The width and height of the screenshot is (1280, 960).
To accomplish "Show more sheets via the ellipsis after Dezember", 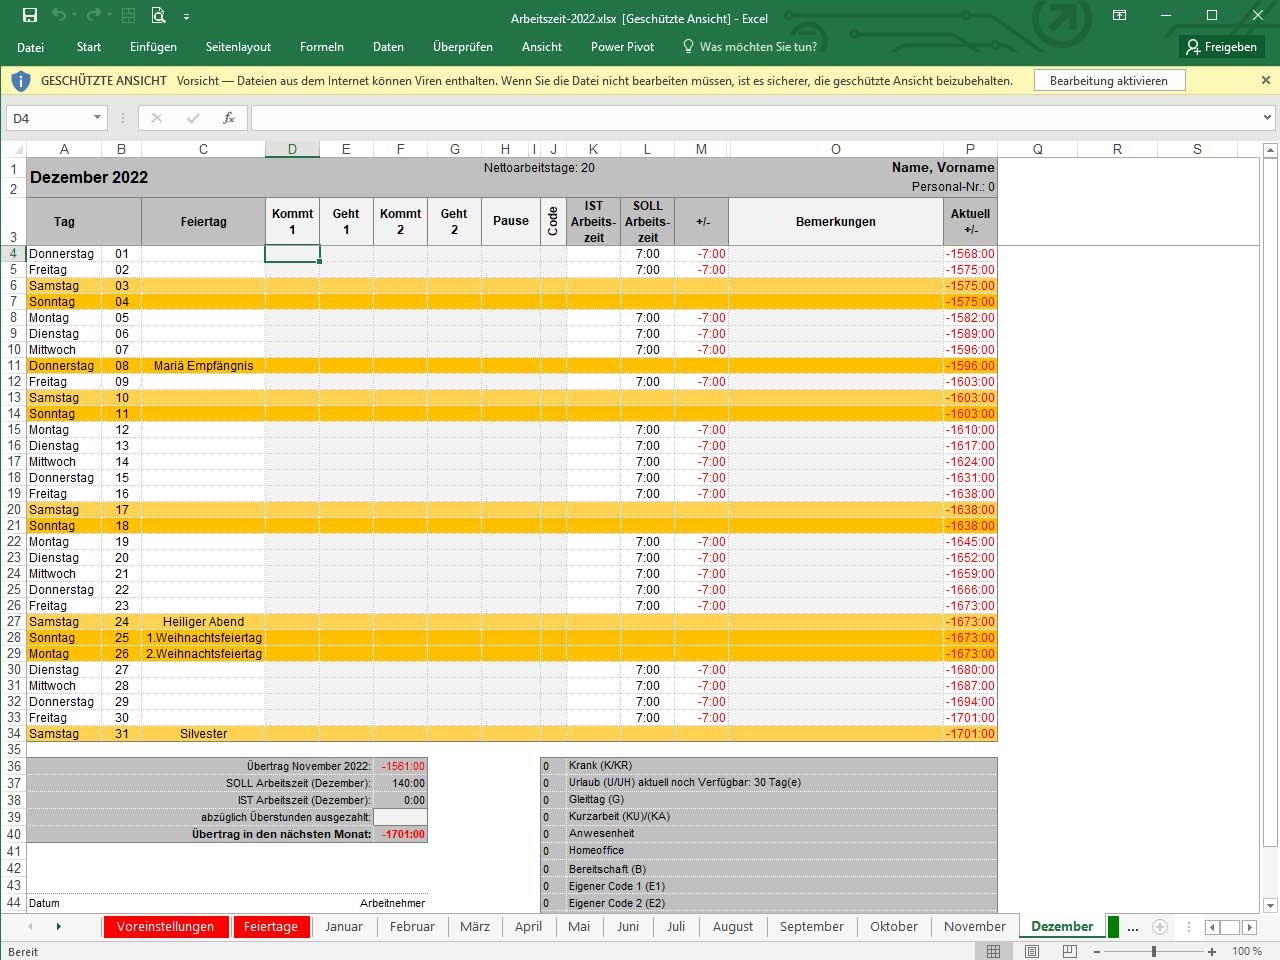I will [x=1132, y=927].
